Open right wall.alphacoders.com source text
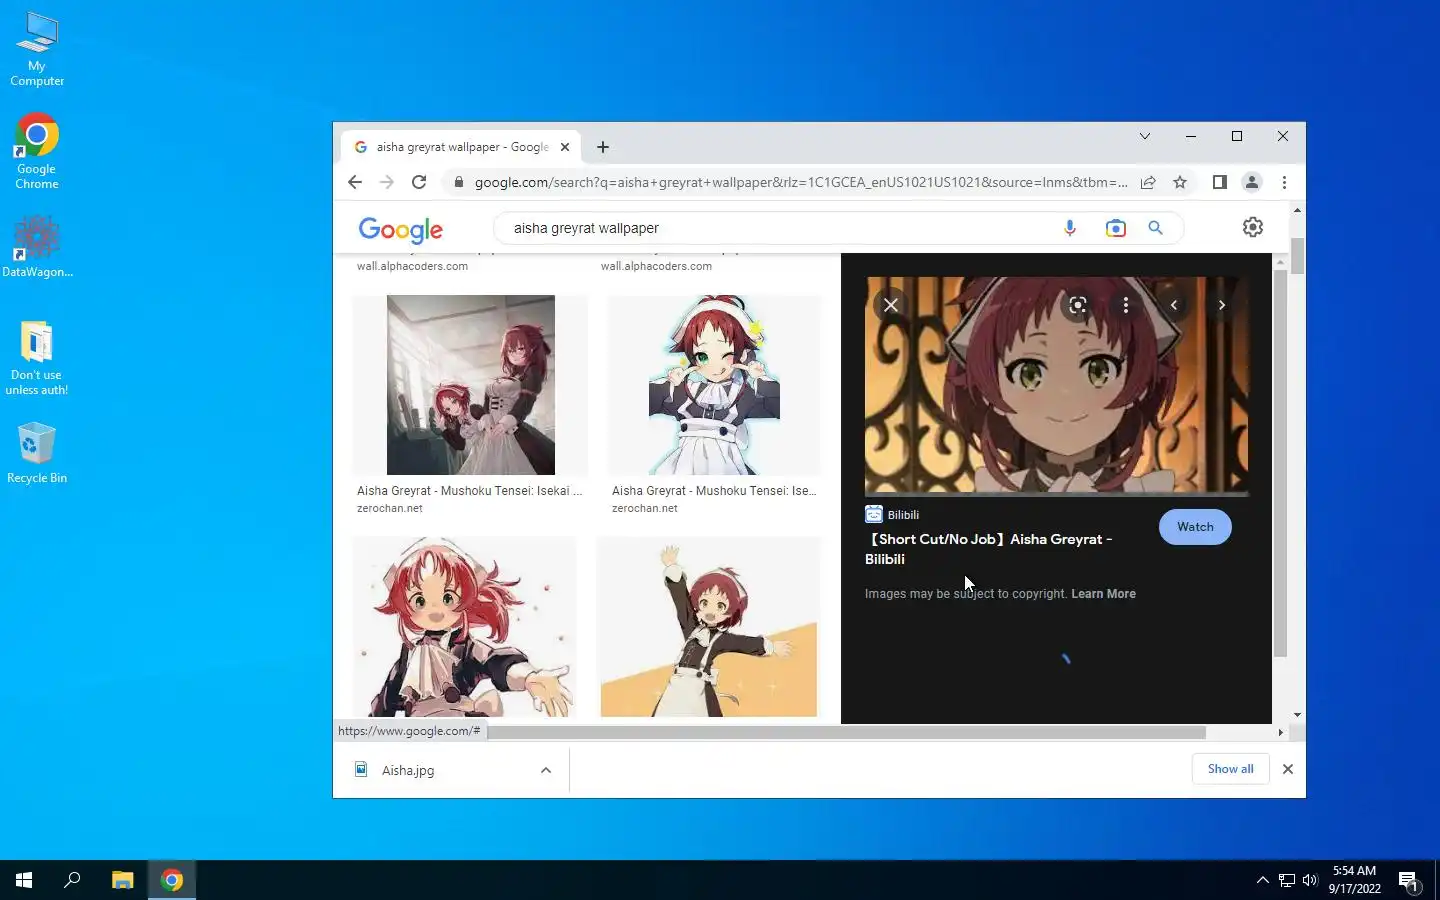The image size is (1440, 900). click(656, 266)
